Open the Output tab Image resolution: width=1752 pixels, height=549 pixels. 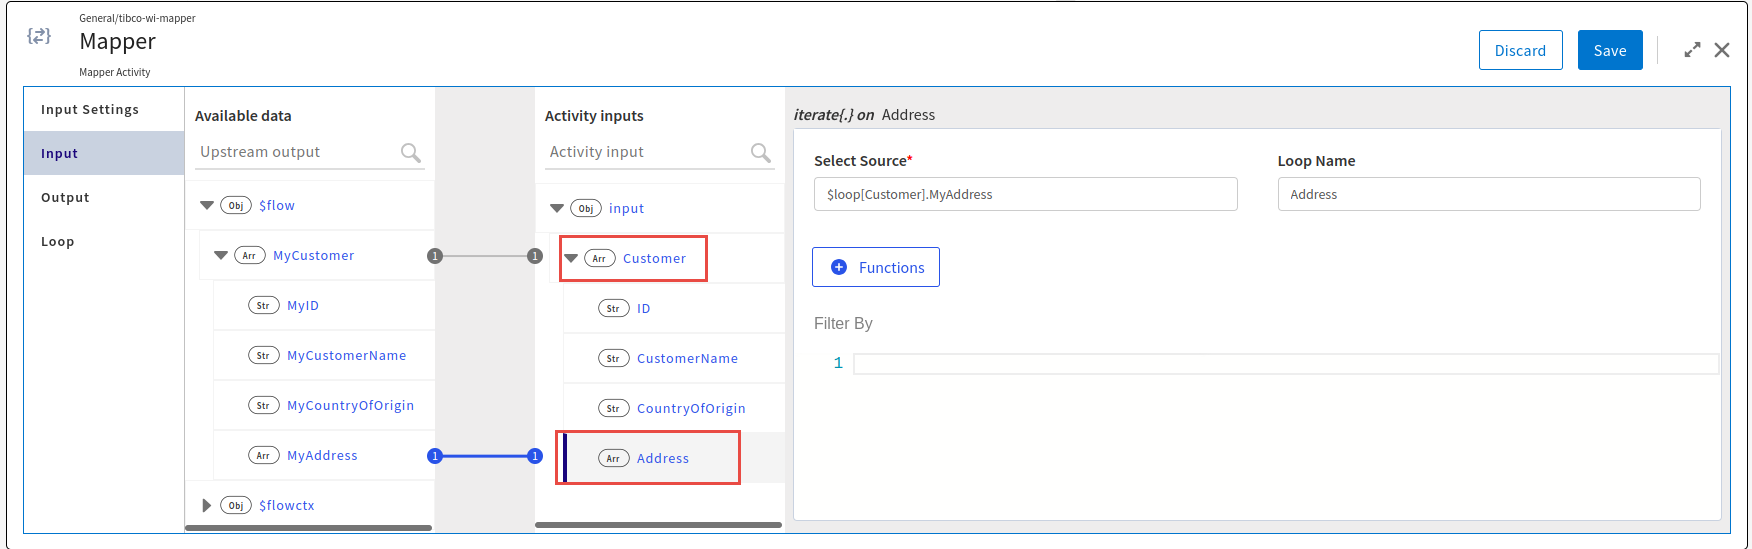(65, 197)
